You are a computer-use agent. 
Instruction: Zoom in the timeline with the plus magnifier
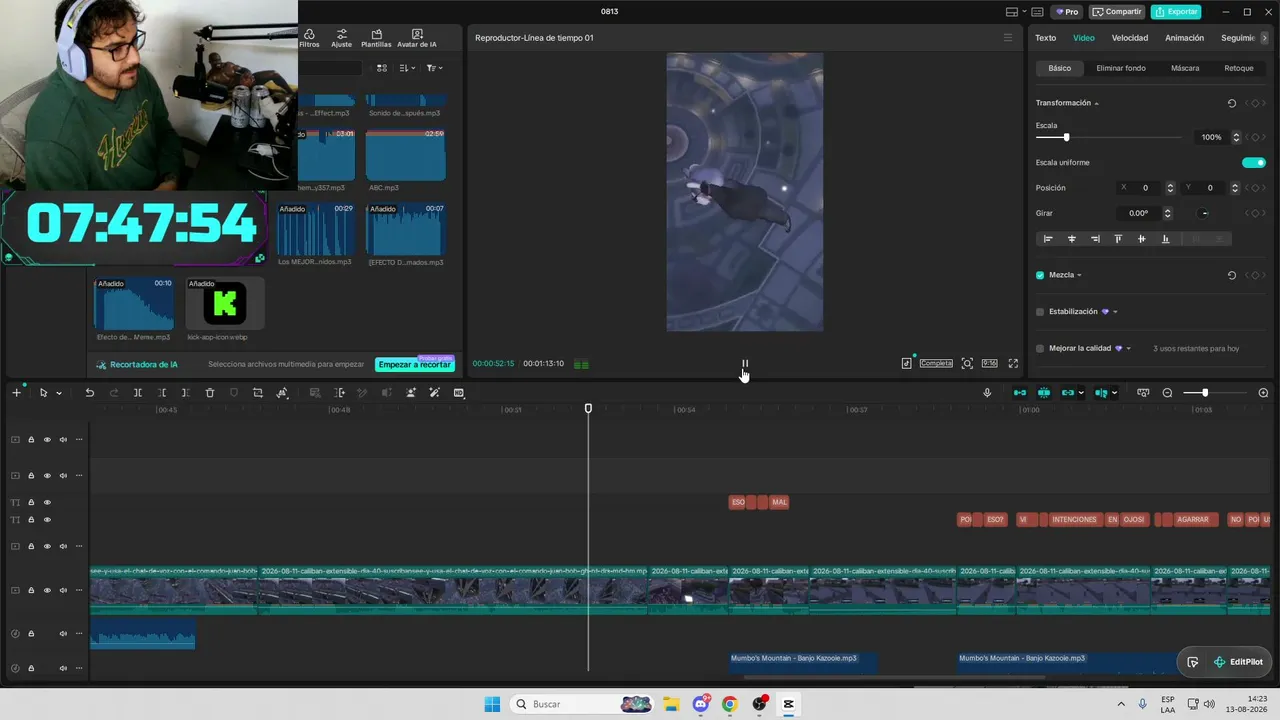pos(1263,393)
